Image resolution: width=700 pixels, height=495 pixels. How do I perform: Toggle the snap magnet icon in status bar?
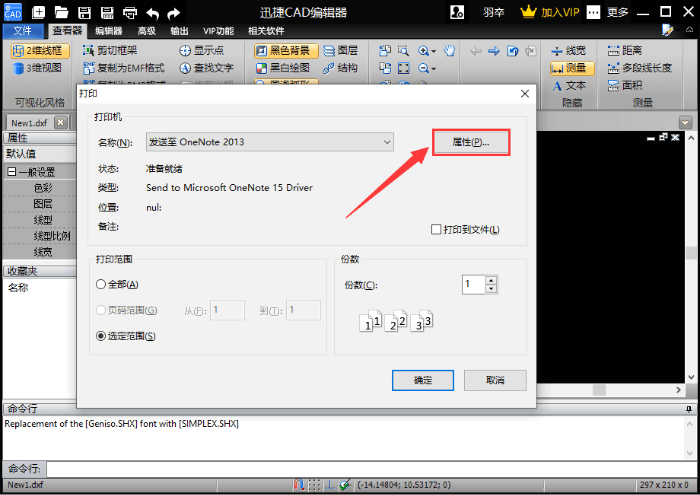299,485
